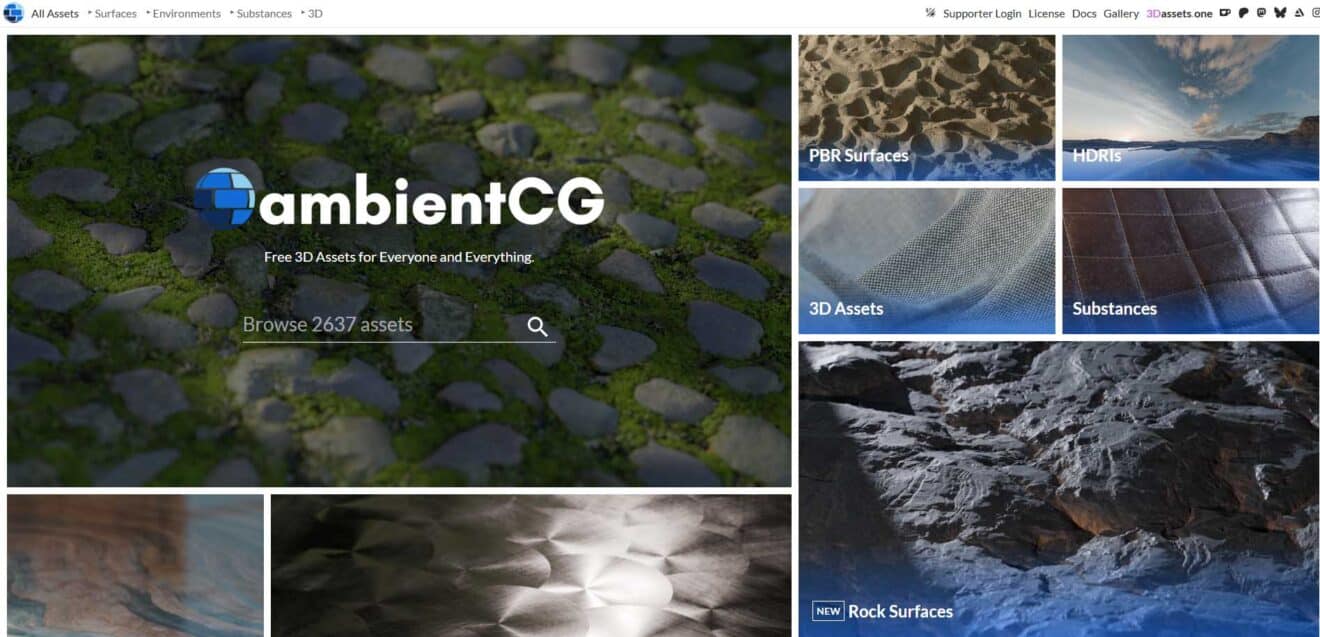Viewport: 1320px width, 637px height.
Task: Open the License link
Action: pos(1046,14)
